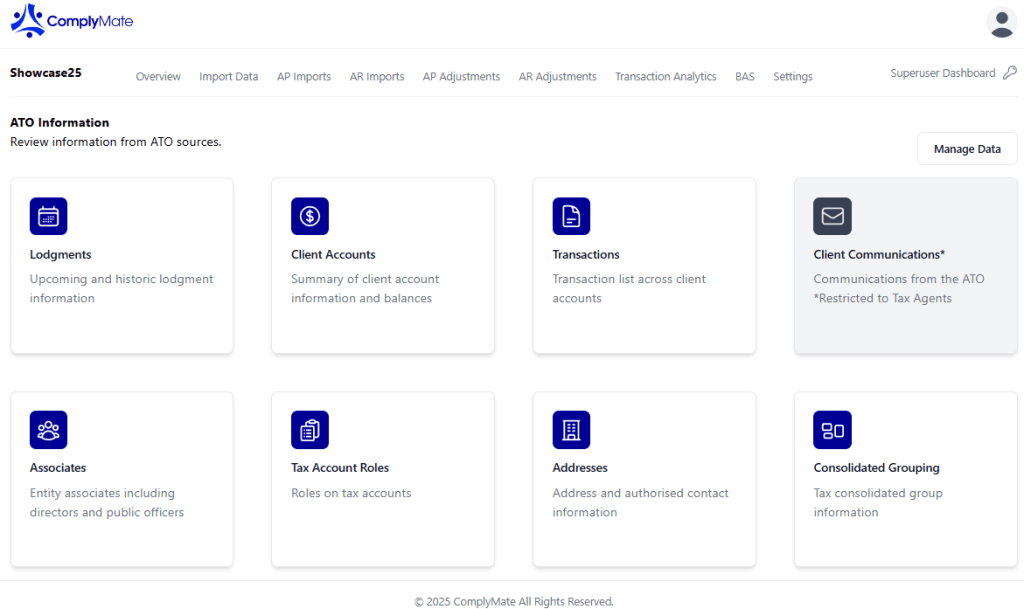Click the Client Communications envelope icon
1024x609 pixels.
tap(832, 216)
